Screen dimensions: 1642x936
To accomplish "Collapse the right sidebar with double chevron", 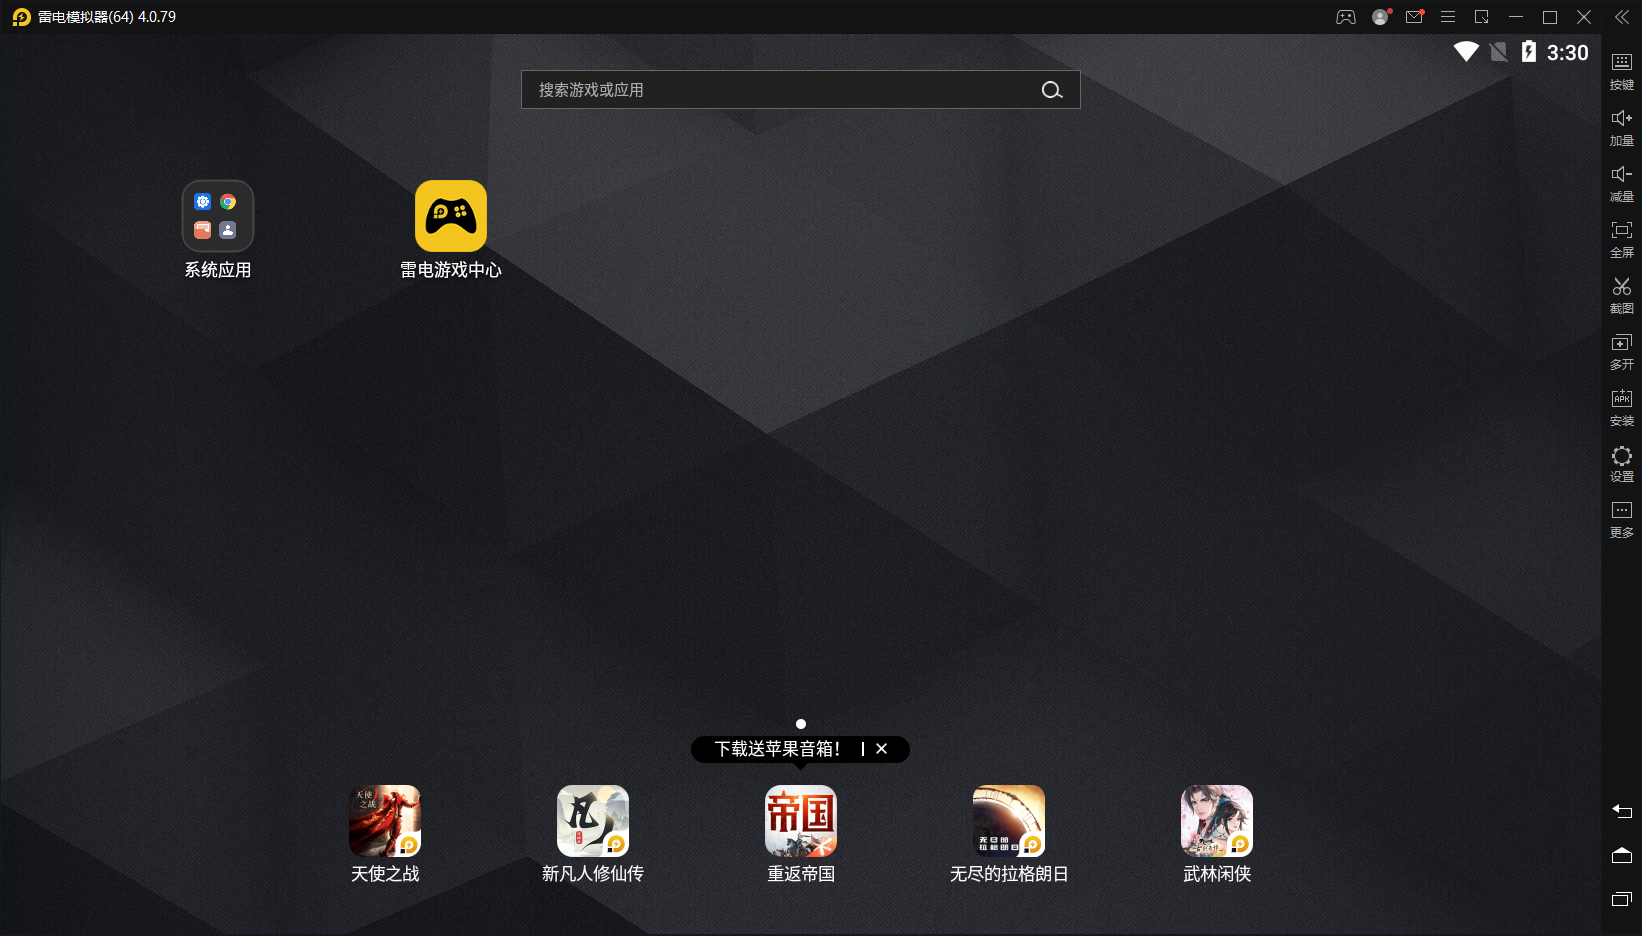I will 1622,17.
